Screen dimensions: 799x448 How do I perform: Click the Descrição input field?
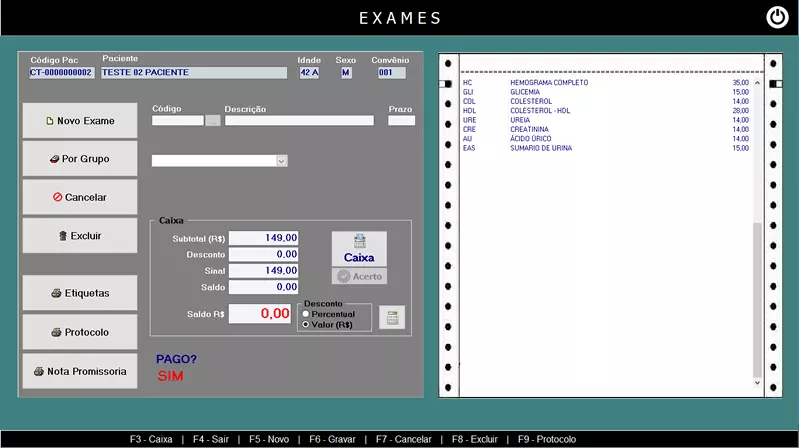point(299,121)
